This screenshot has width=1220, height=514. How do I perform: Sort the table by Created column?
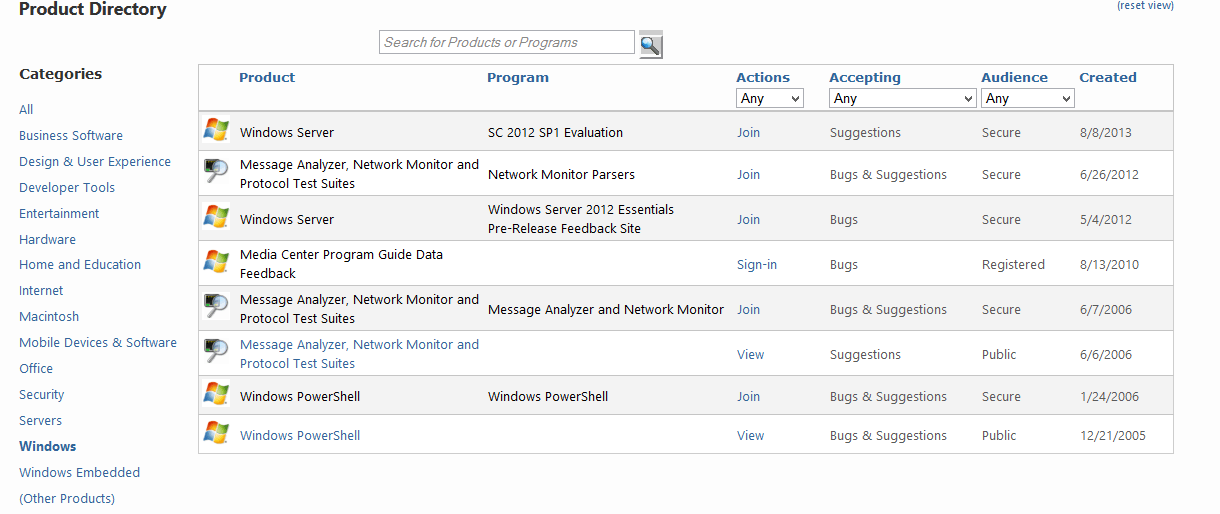tap(1107, 77)
